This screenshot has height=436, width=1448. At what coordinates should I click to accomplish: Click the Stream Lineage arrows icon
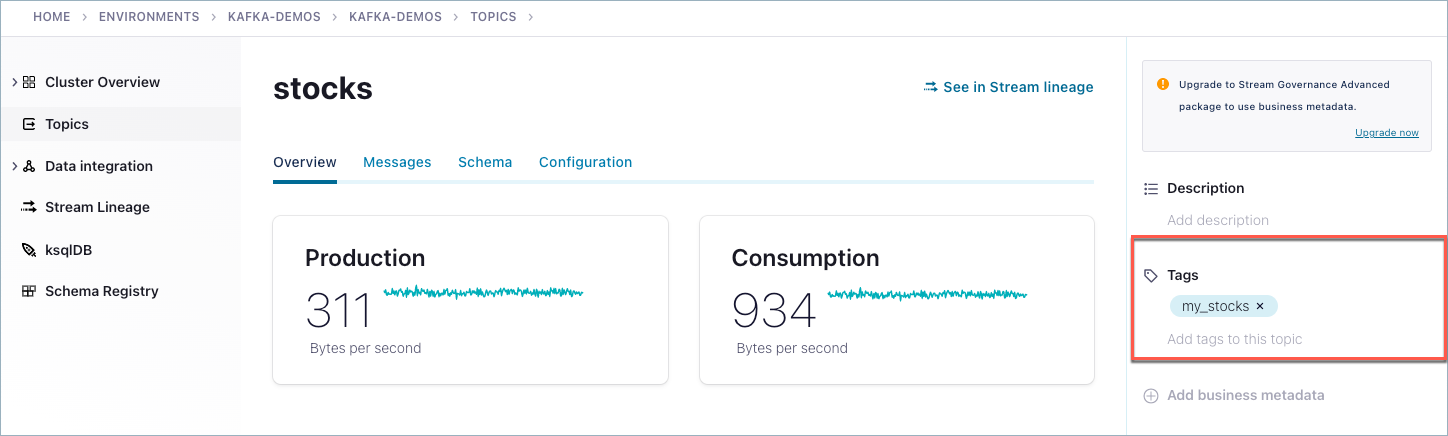coord(29,207)
